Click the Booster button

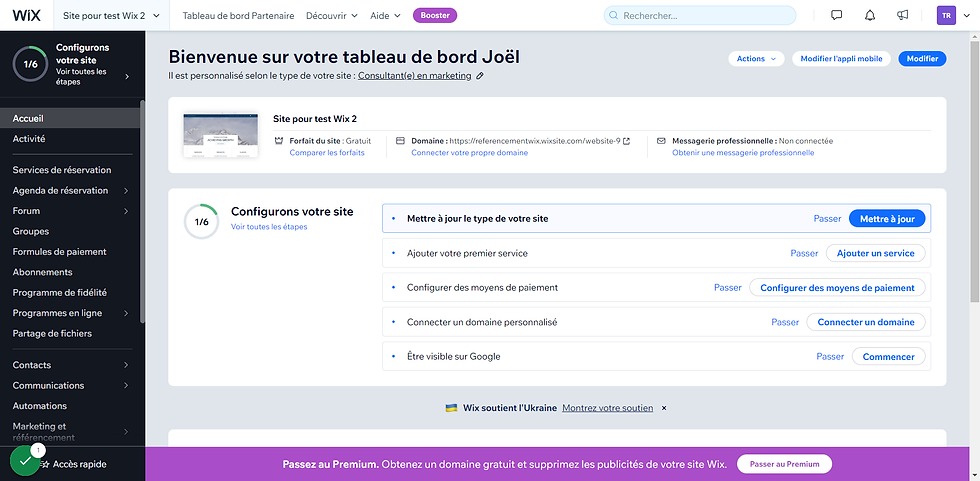pyautogui.click(x=435, y=16)
